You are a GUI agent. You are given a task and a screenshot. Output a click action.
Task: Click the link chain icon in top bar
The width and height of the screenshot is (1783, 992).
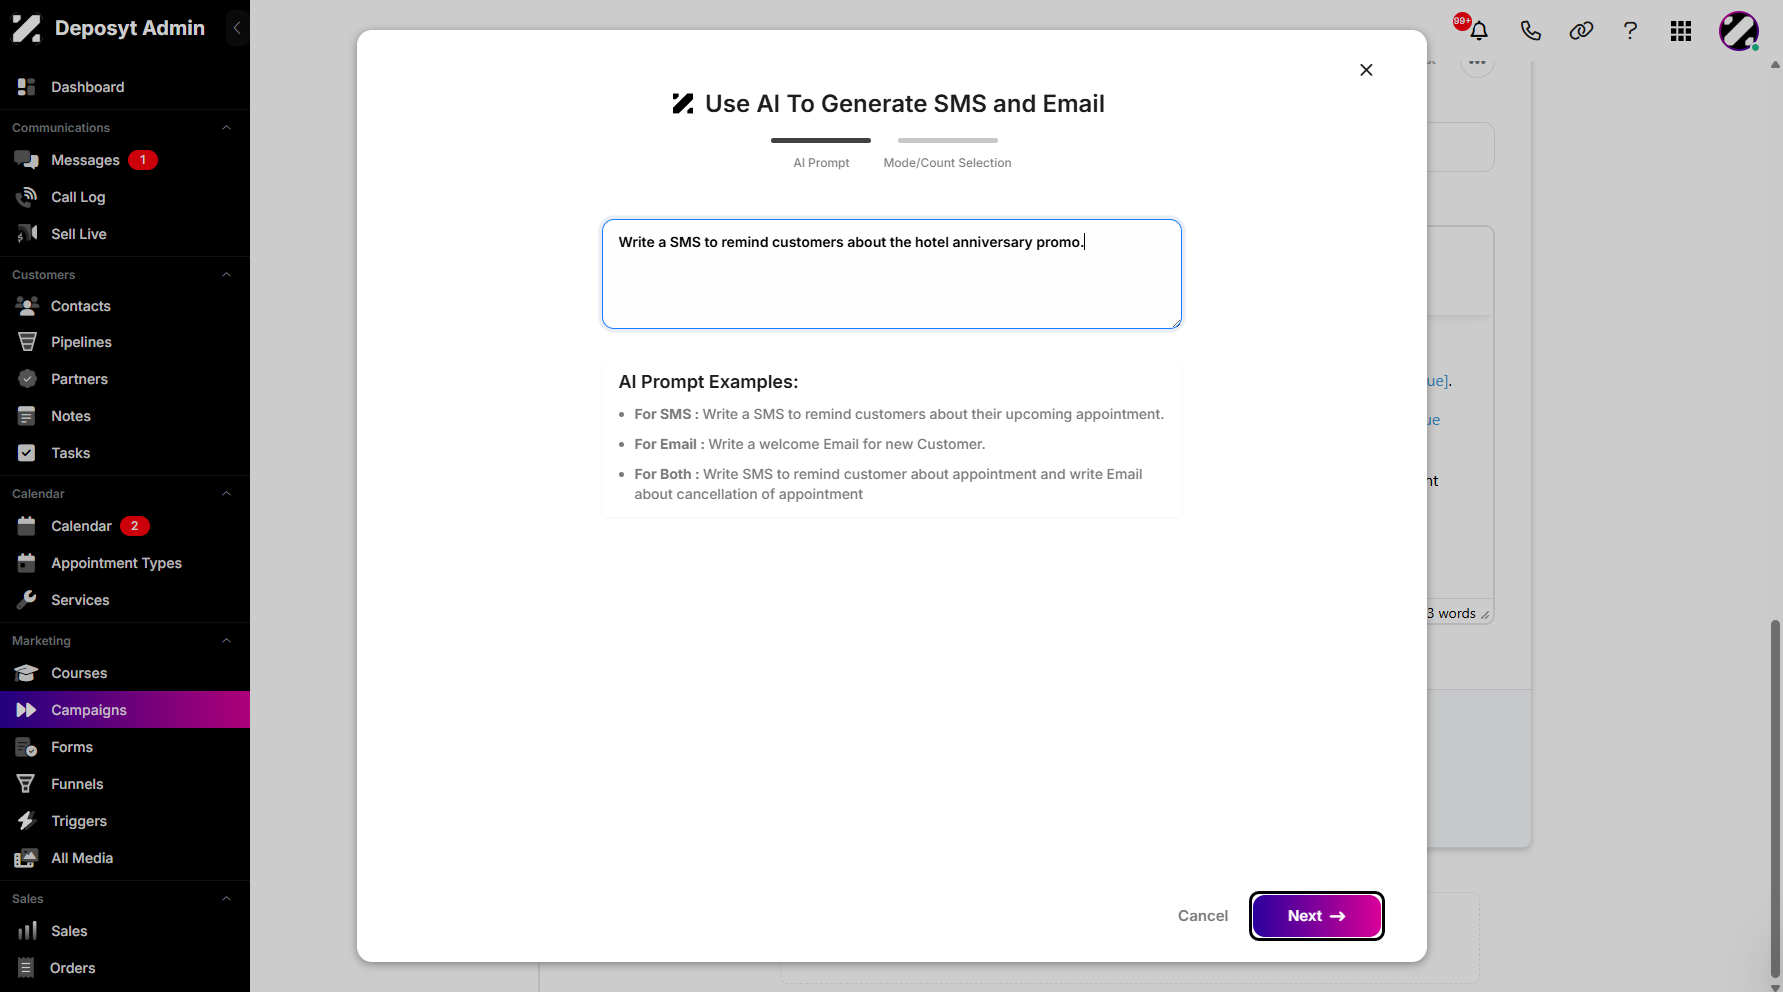coord(1581,31)
